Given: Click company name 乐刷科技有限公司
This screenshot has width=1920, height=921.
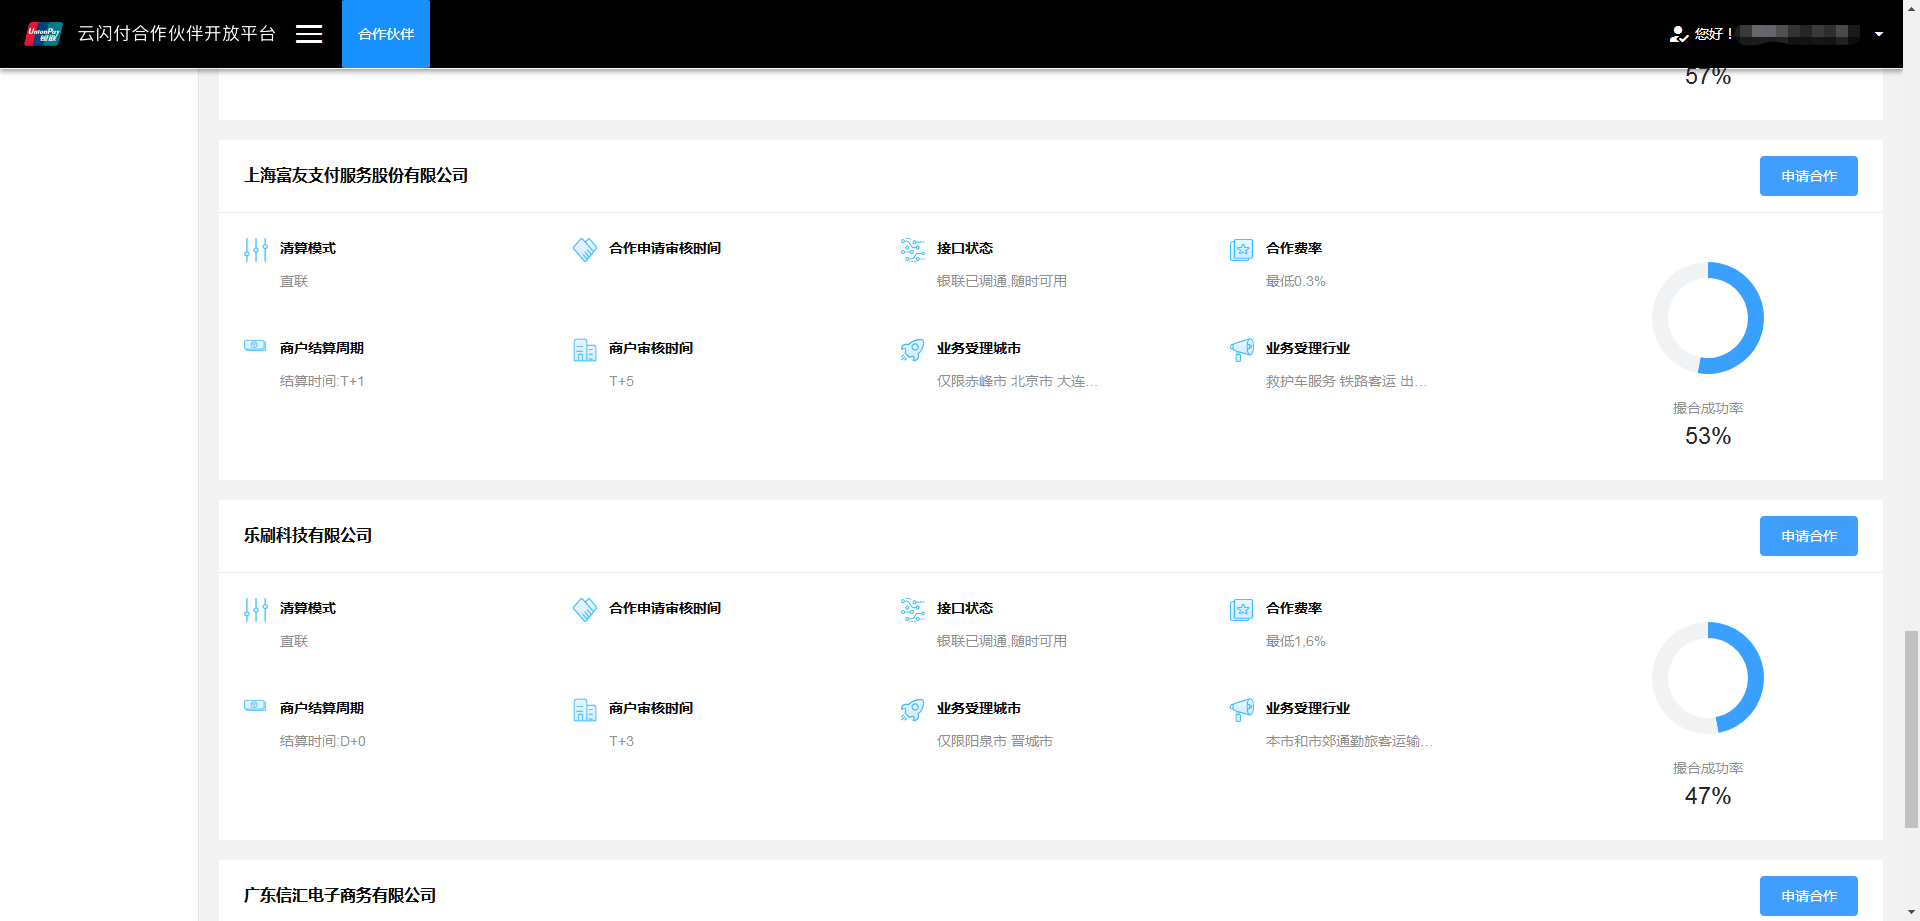Looking at the screenshot, I should point(308,536).
